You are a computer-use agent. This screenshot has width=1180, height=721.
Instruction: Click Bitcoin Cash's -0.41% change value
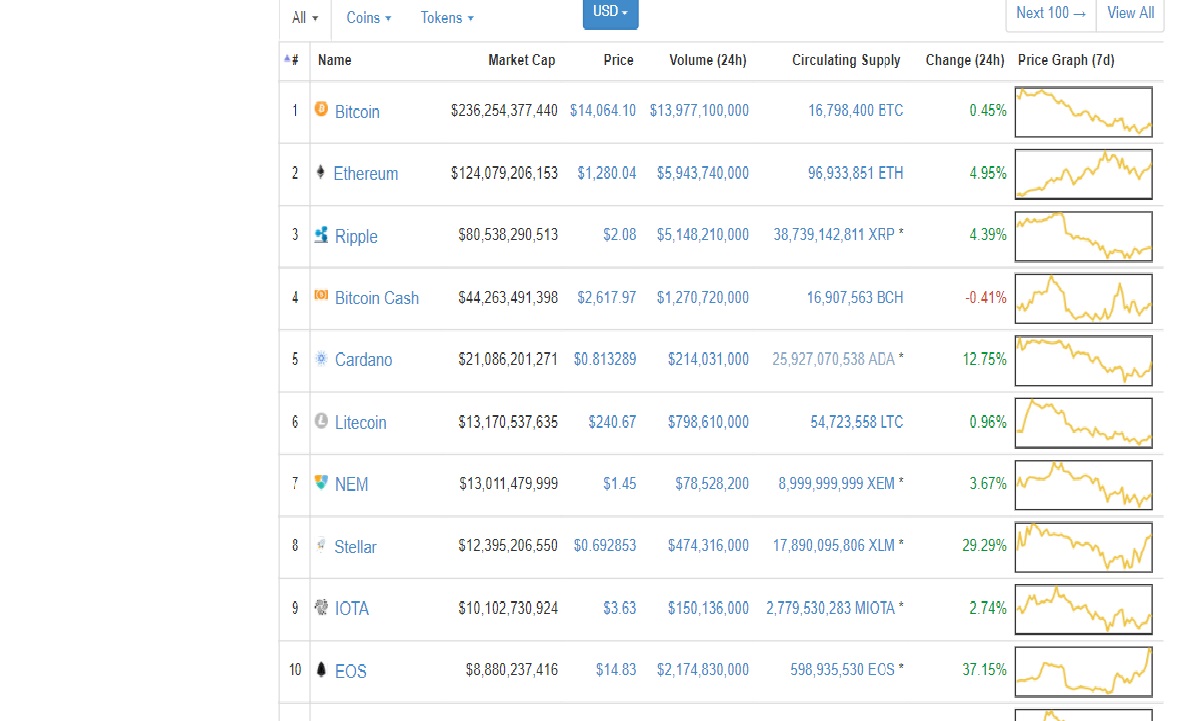[x=986, y=297]
